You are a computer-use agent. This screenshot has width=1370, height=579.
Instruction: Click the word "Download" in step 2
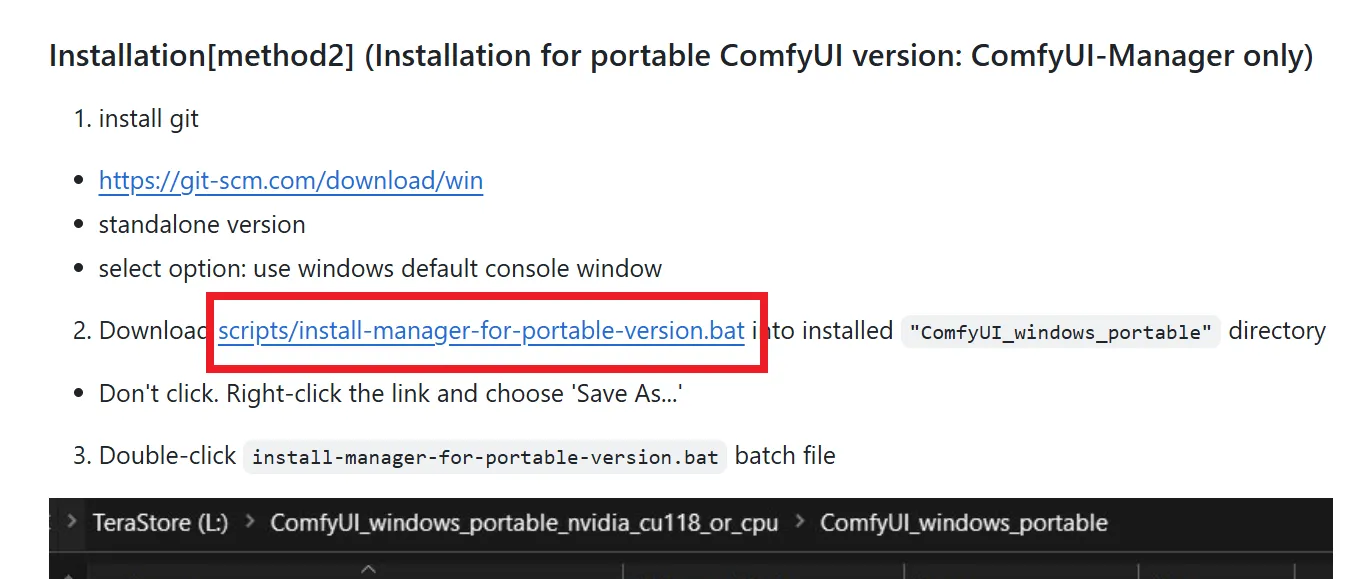[x=152, y=331]
